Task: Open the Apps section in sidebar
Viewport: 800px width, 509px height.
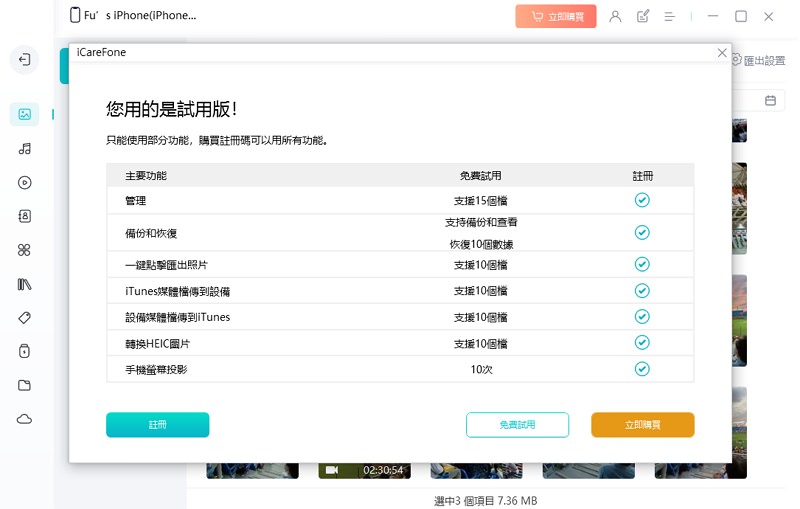Action: pyautogui.click(x=24, y=250)
